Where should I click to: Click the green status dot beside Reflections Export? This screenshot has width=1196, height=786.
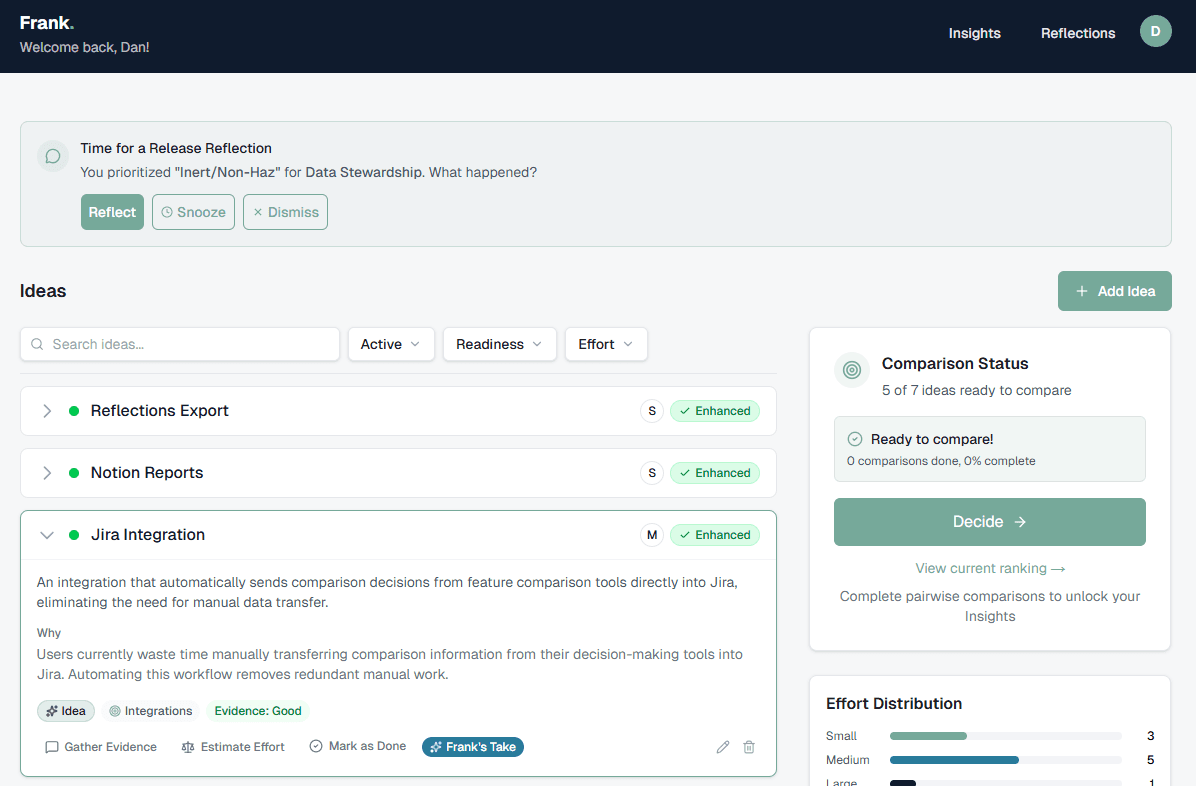click(x=73, y=411)
